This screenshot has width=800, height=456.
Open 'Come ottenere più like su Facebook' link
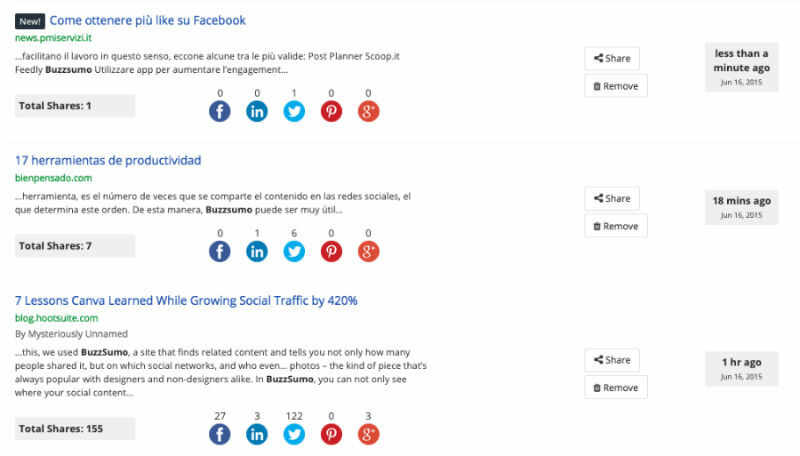147,20
